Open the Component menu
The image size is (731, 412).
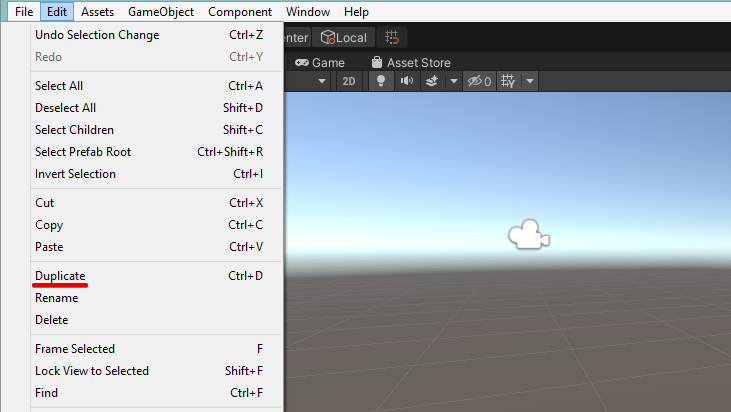coord(240,12)
